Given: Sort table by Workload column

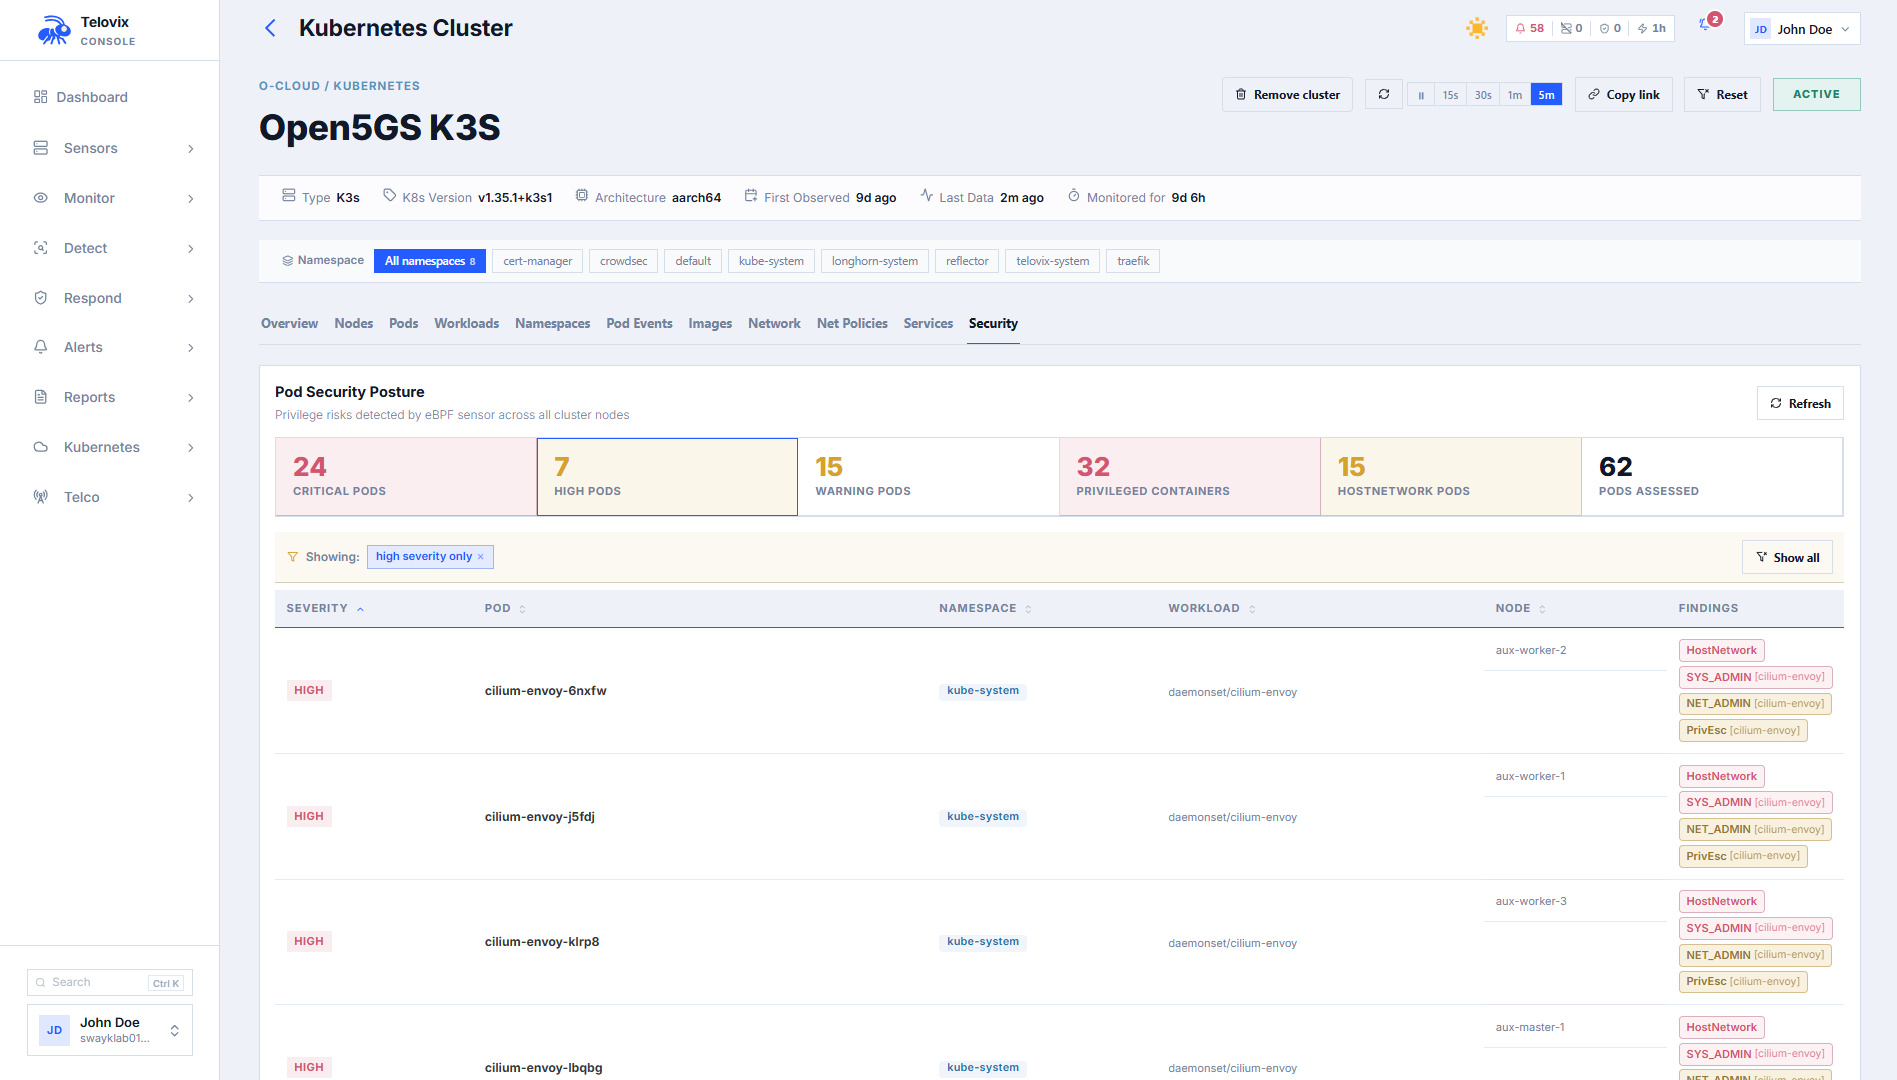Looking at the screenshot, I should 1212,608.
